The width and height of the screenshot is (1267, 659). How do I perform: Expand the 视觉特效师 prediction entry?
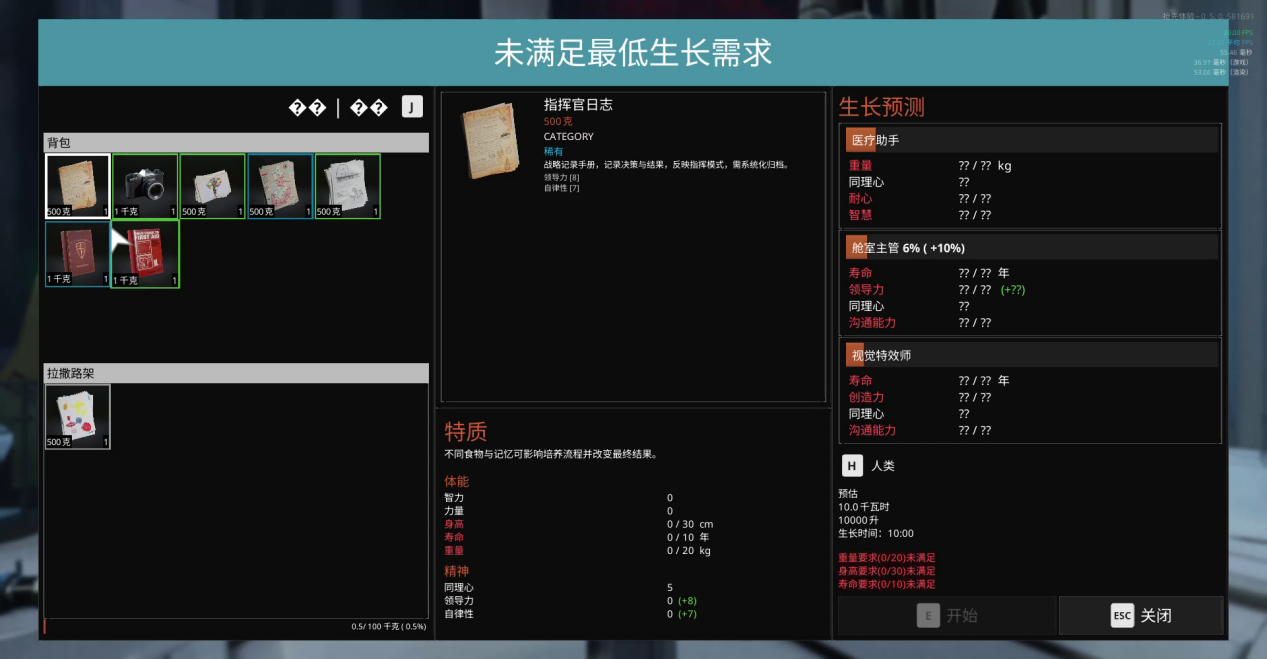[1030, 355]
